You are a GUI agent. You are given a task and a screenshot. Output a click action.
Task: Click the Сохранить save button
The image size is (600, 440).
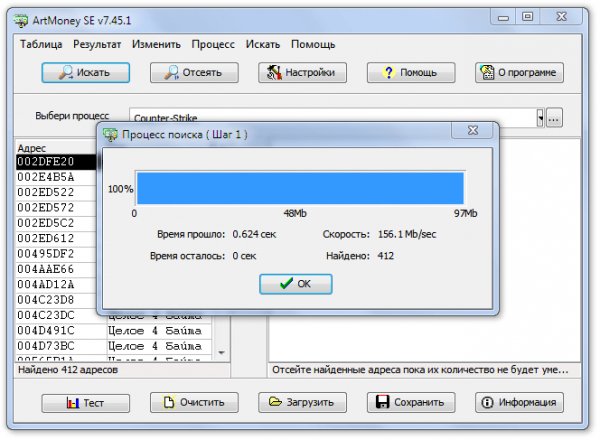point(411,403)
